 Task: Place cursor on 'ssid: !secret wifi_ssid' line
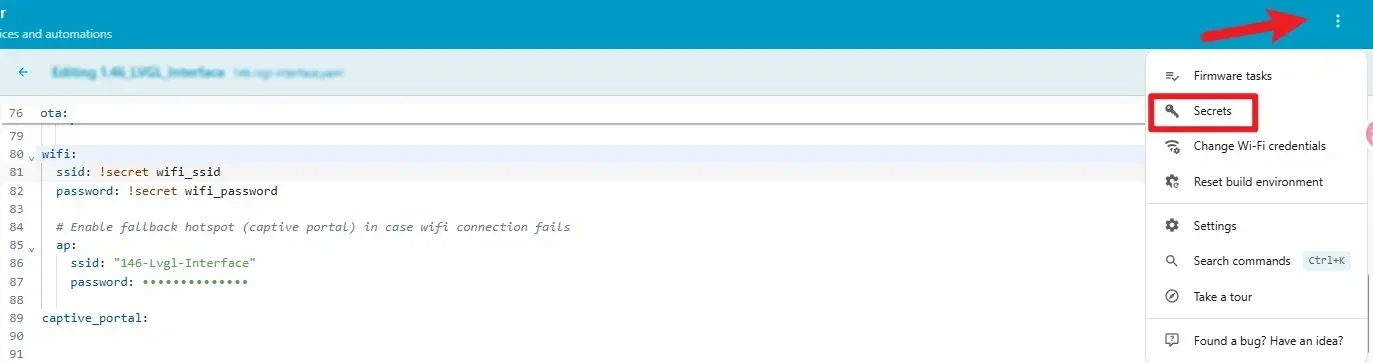(138, 172)
